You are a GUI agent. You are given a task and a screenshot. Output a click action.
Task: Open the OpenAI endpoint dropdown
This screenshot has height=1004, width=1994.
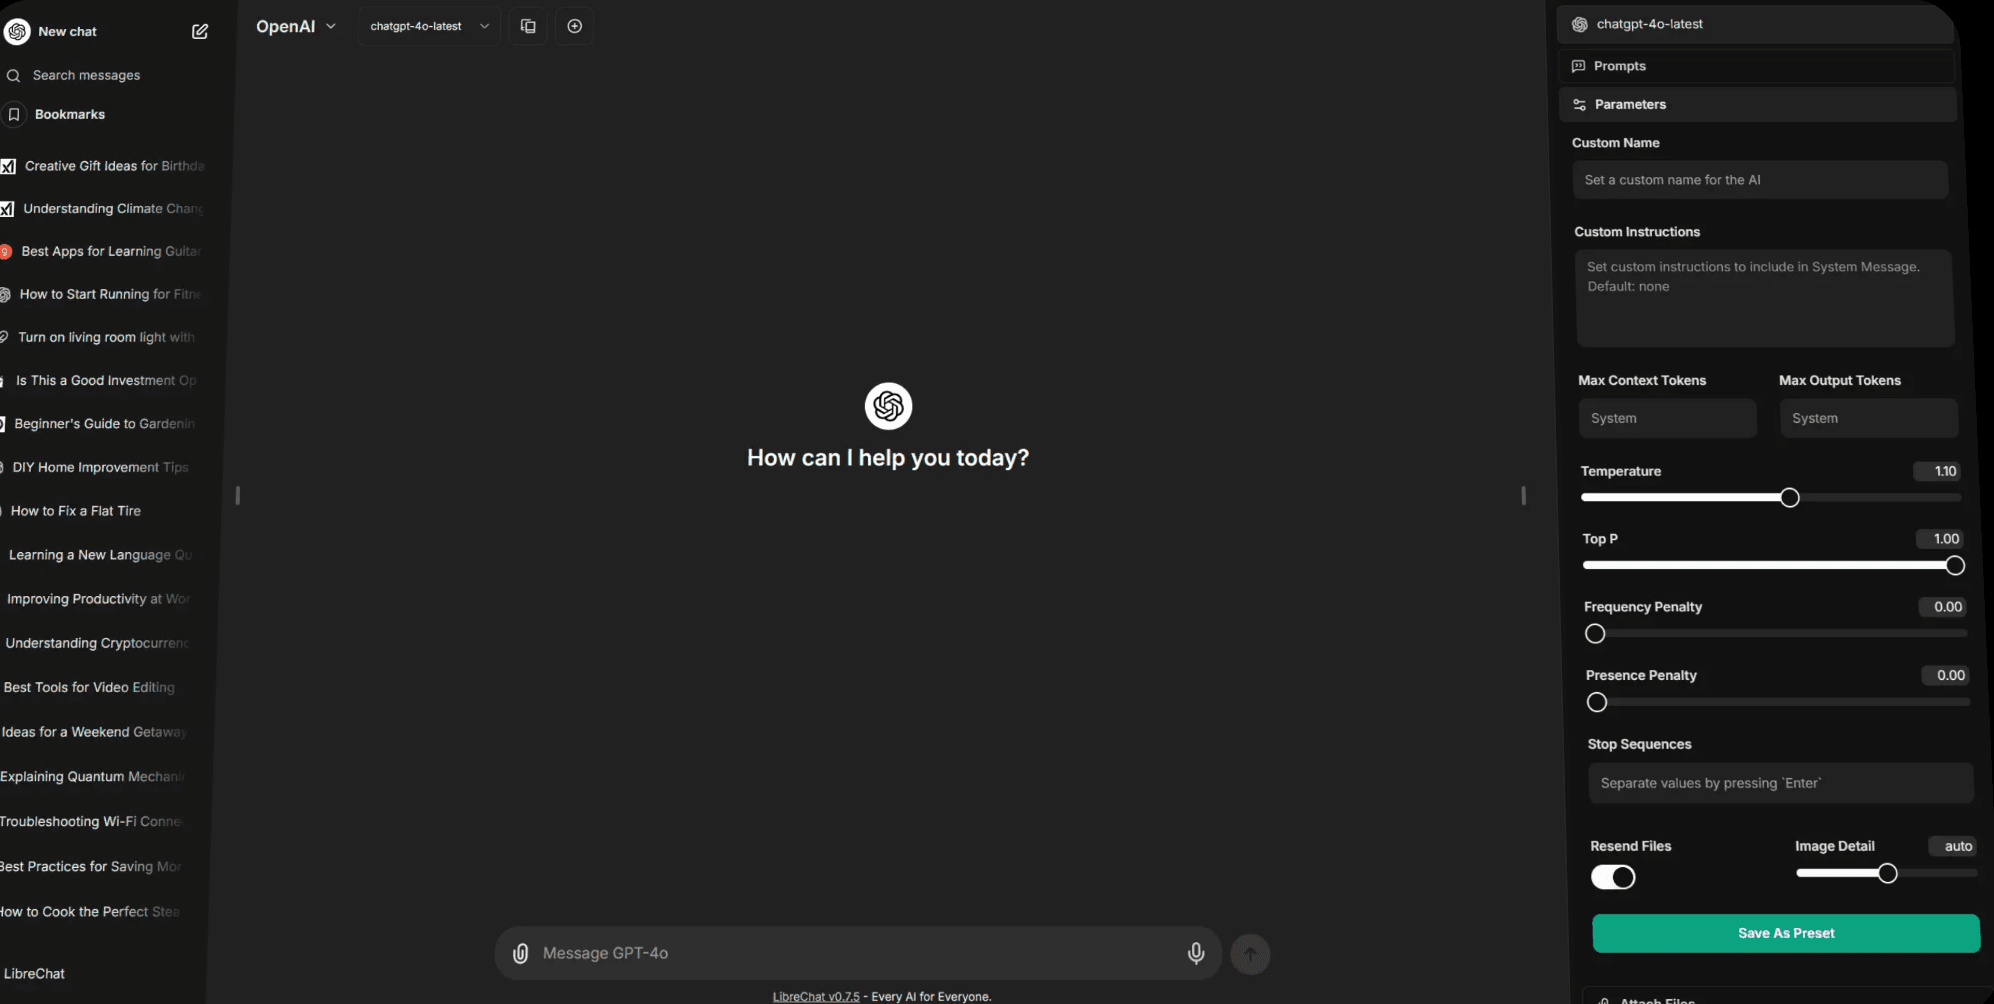point(296,27)
